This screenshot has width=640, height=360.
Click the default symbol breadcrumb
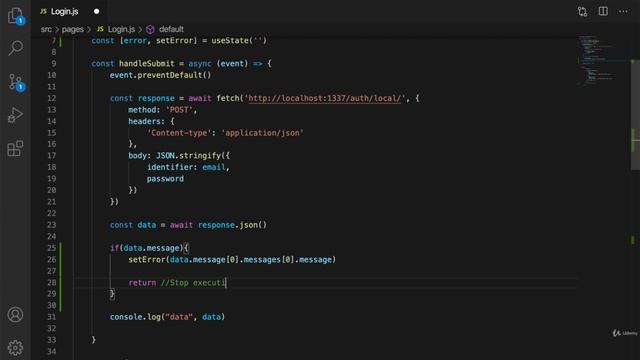pyautogui.click(x=171, y=29)
